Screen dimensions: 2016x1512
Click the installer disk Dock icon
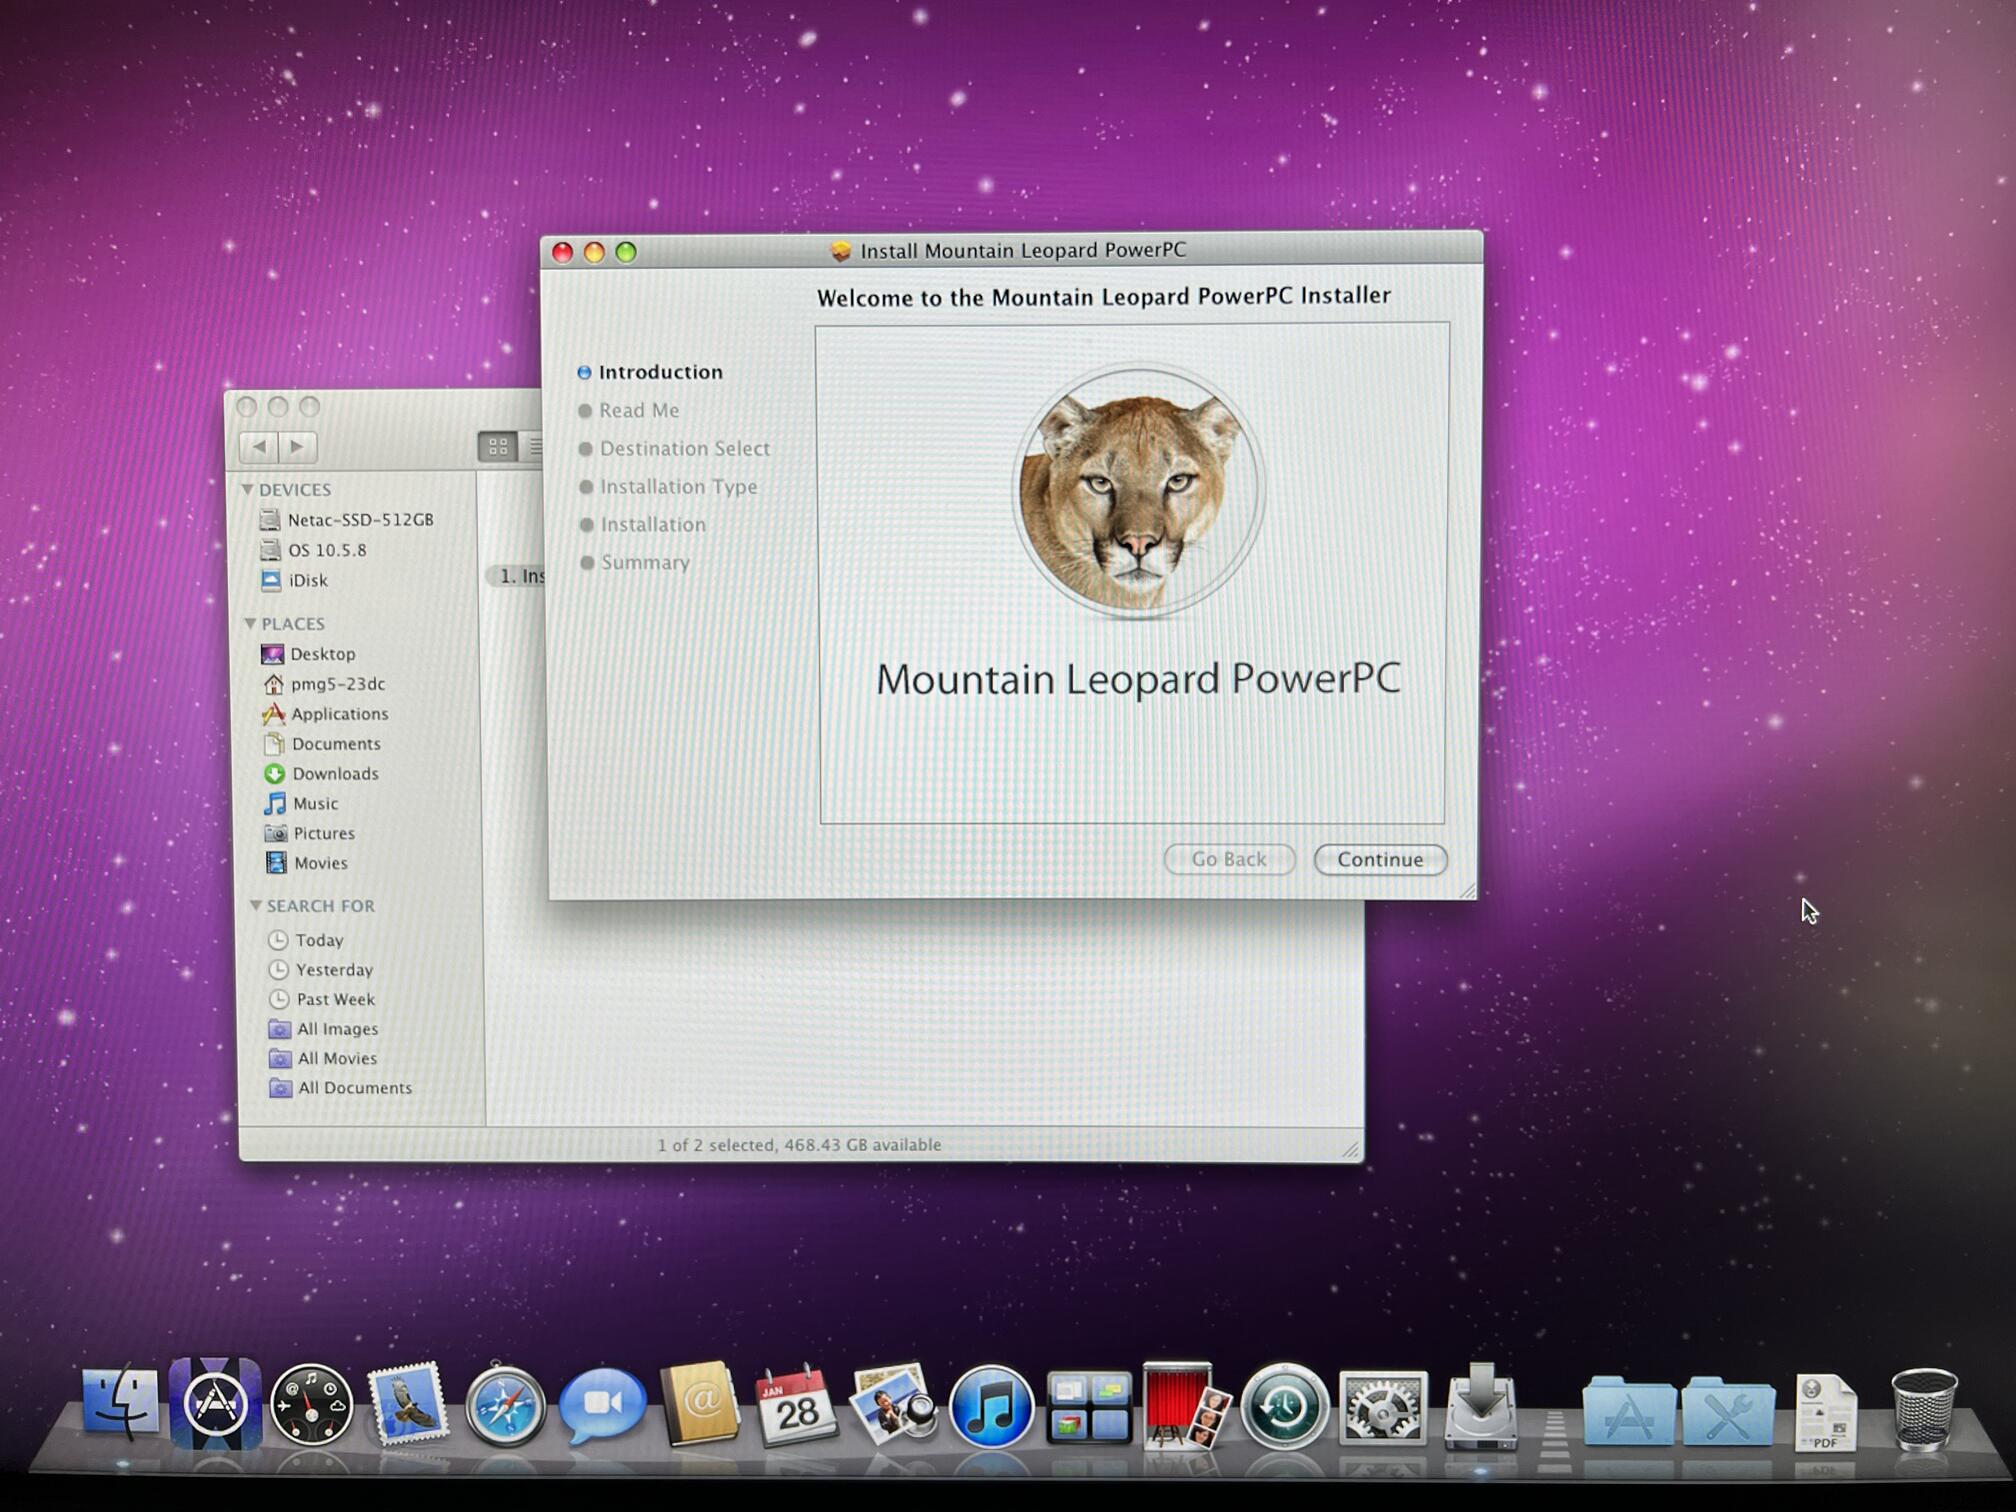tap(1480, 1405)
